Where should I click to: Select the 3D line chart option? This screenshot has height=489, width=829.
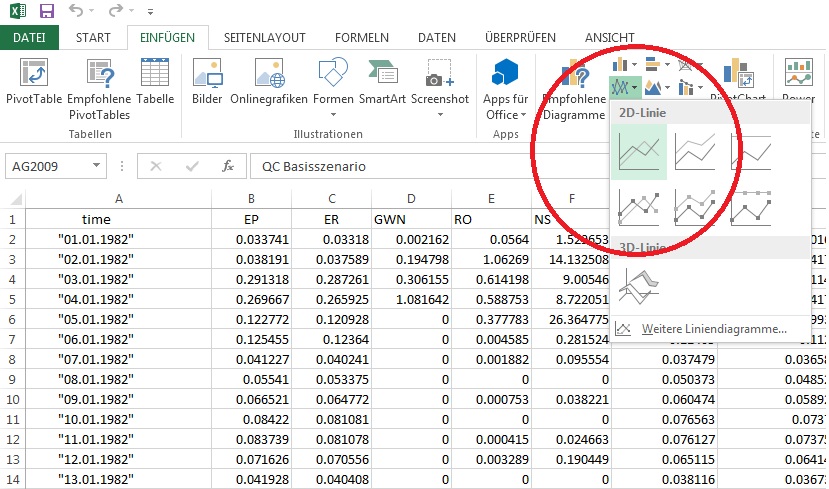(638, 286)
